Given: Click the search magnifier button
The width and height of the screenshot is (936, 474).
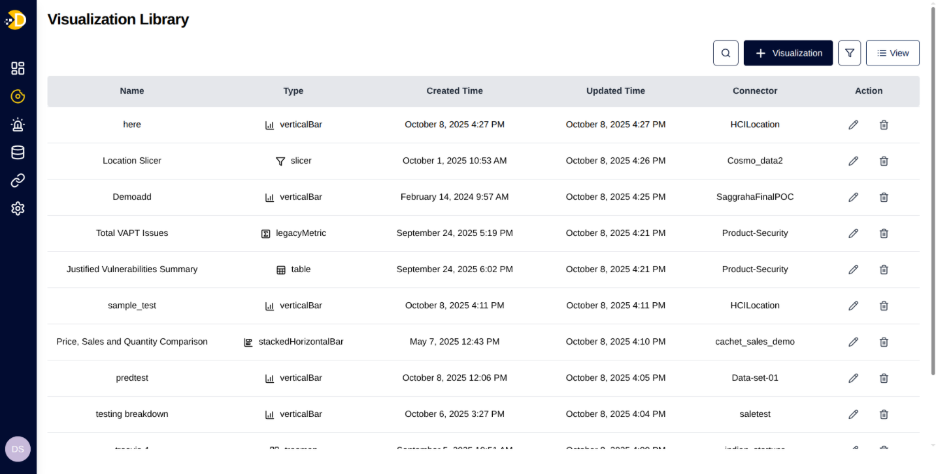Looking at the screenshot, I should click(x=726, y=53).
